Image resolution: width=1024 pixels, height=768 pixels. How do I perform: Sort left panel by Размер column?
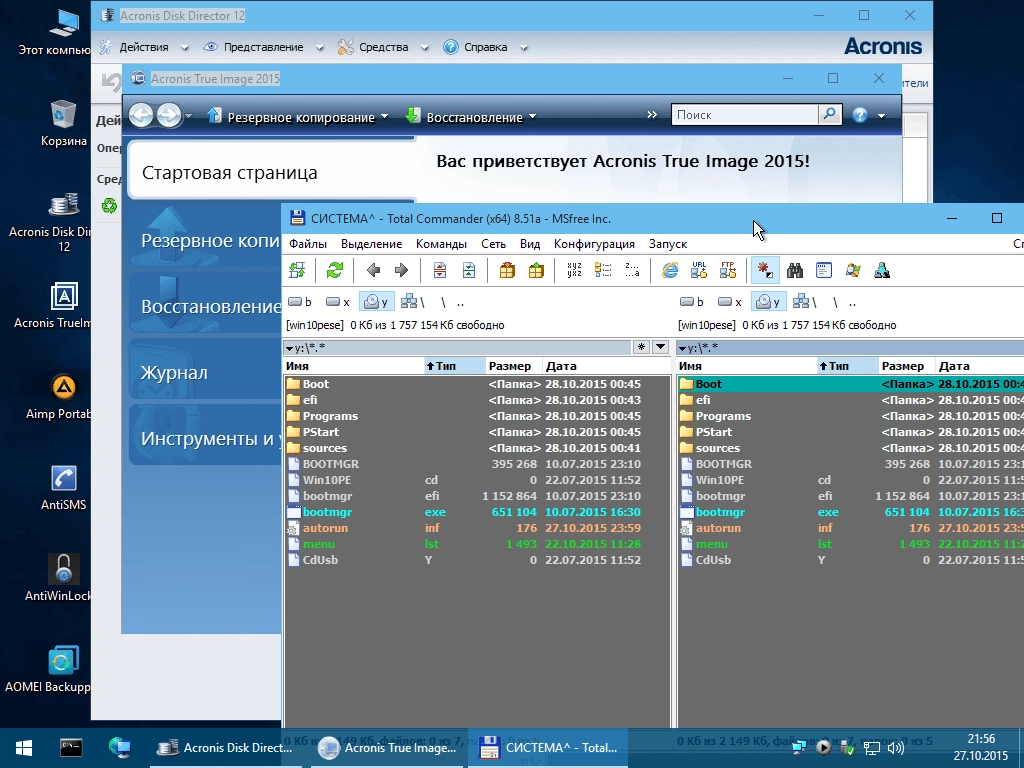(514, 366)
